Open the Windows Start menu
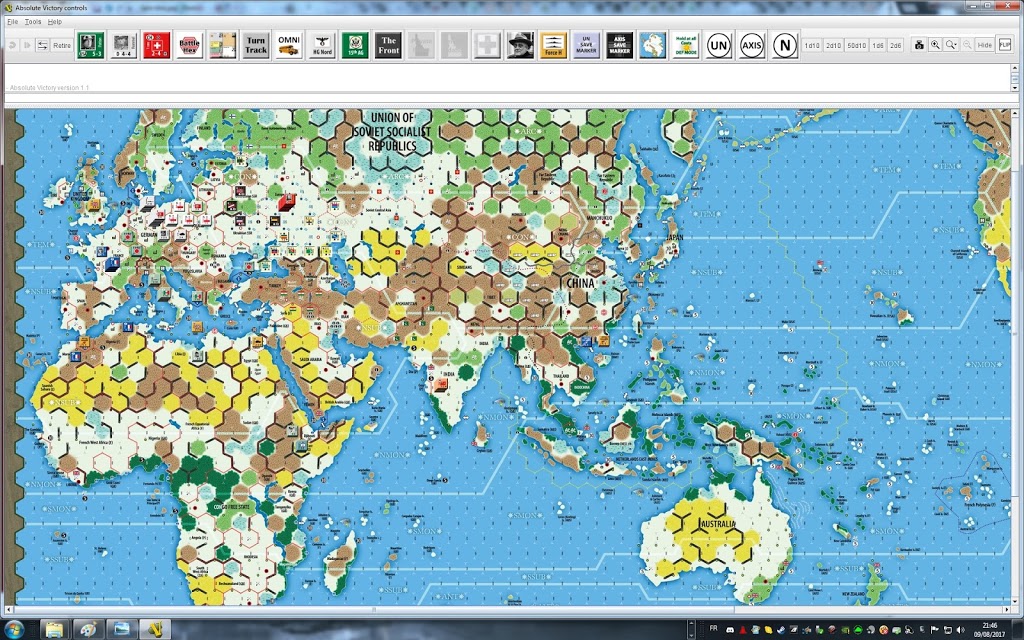Image resolution: width=1024 pixels, height=640 pixels. pos(14,629)
